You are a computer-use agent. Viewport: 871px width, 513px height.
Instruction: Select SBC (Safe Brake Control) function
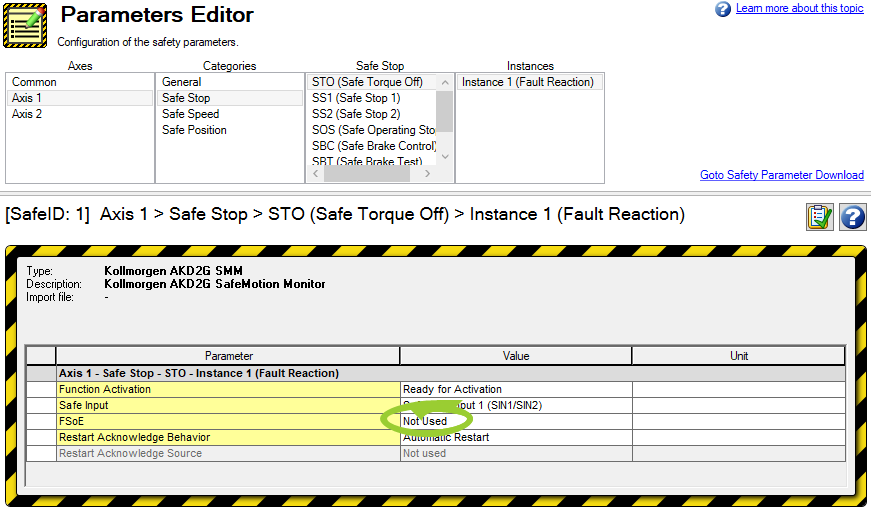click(x=372, y=147)
